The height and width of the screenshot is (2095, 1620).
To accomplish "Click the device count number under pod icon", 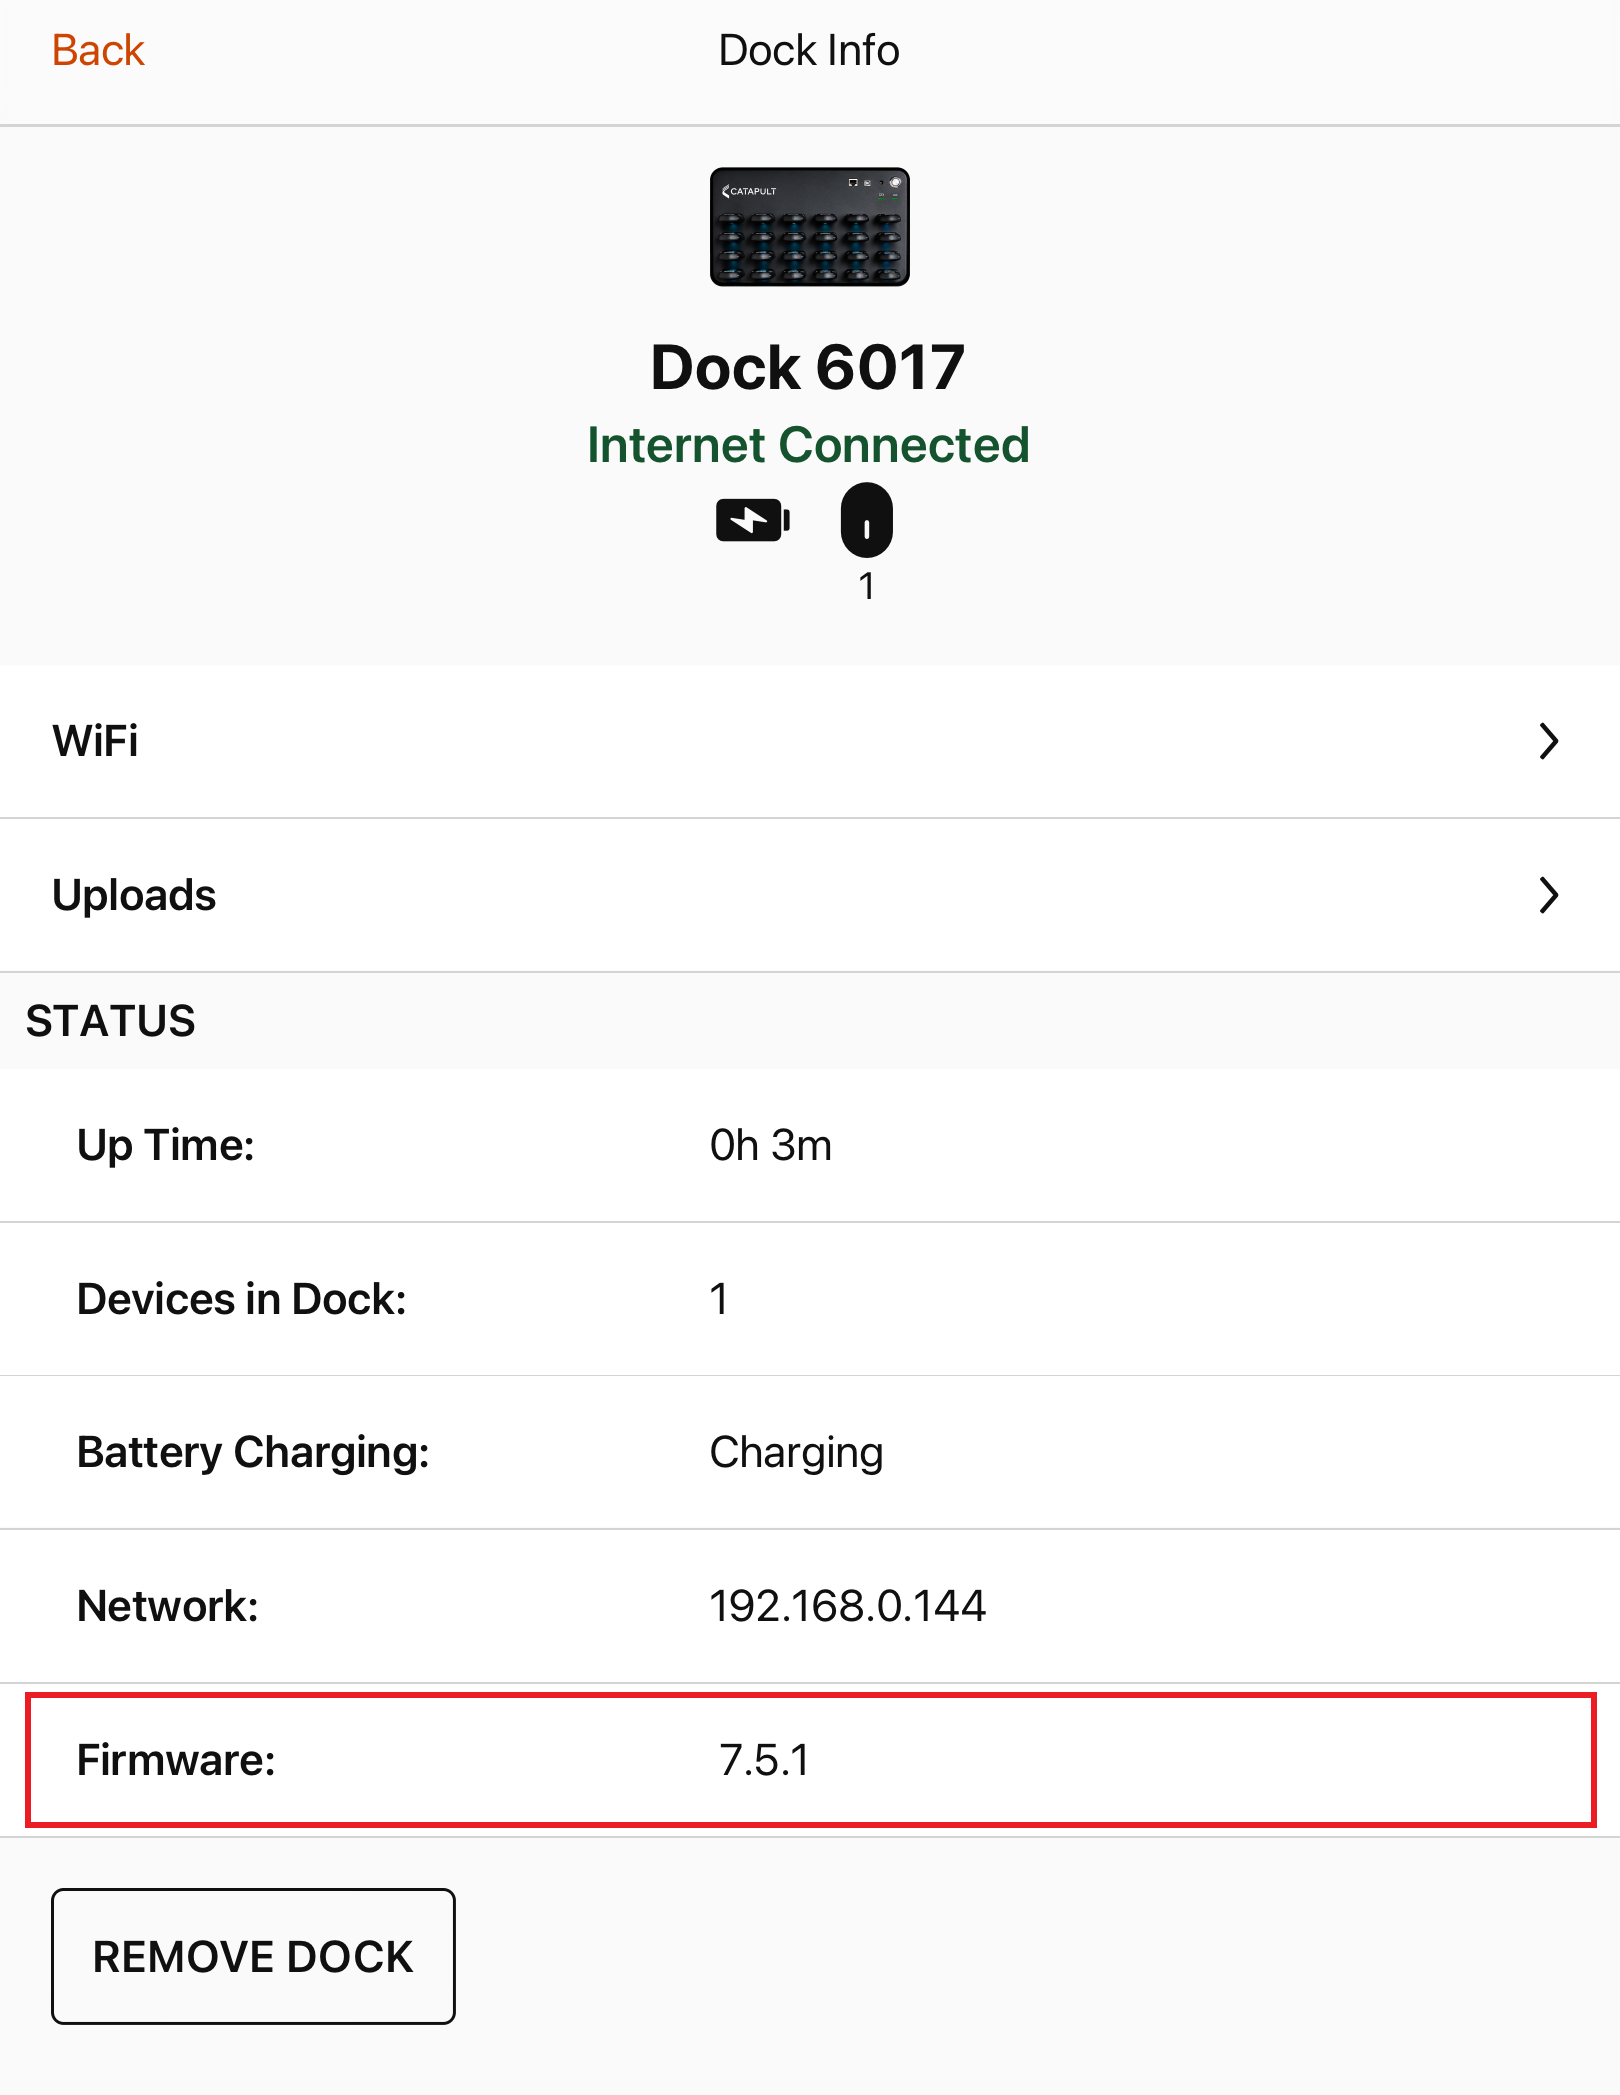I will coord(866,586).
